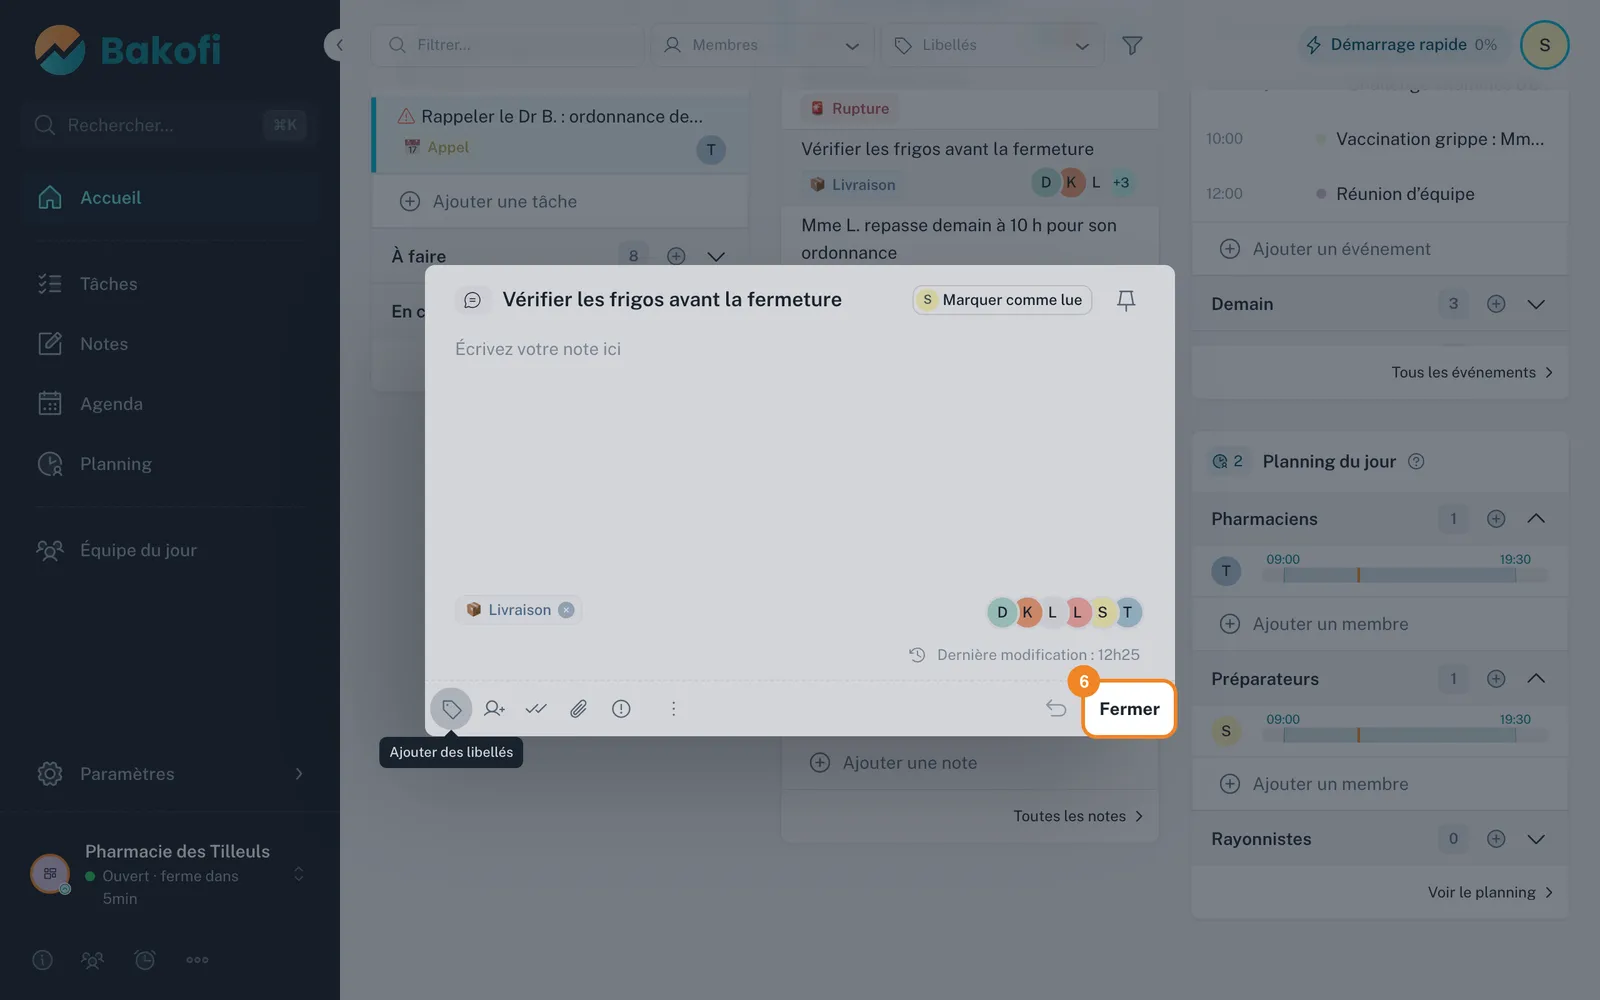The image size is (1600, 1000).
Task: Pin the note with the pin icon
Action: click(x=1126, y=300)
